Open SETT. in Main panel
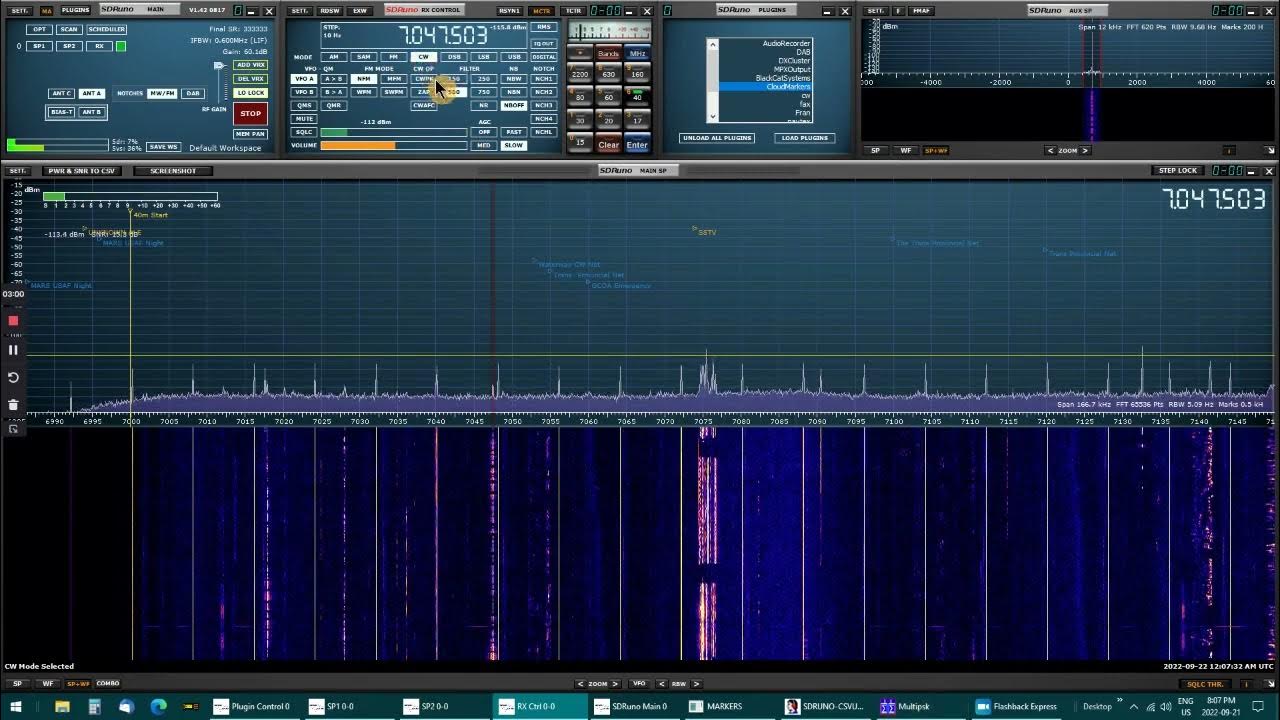 (20, 10)
